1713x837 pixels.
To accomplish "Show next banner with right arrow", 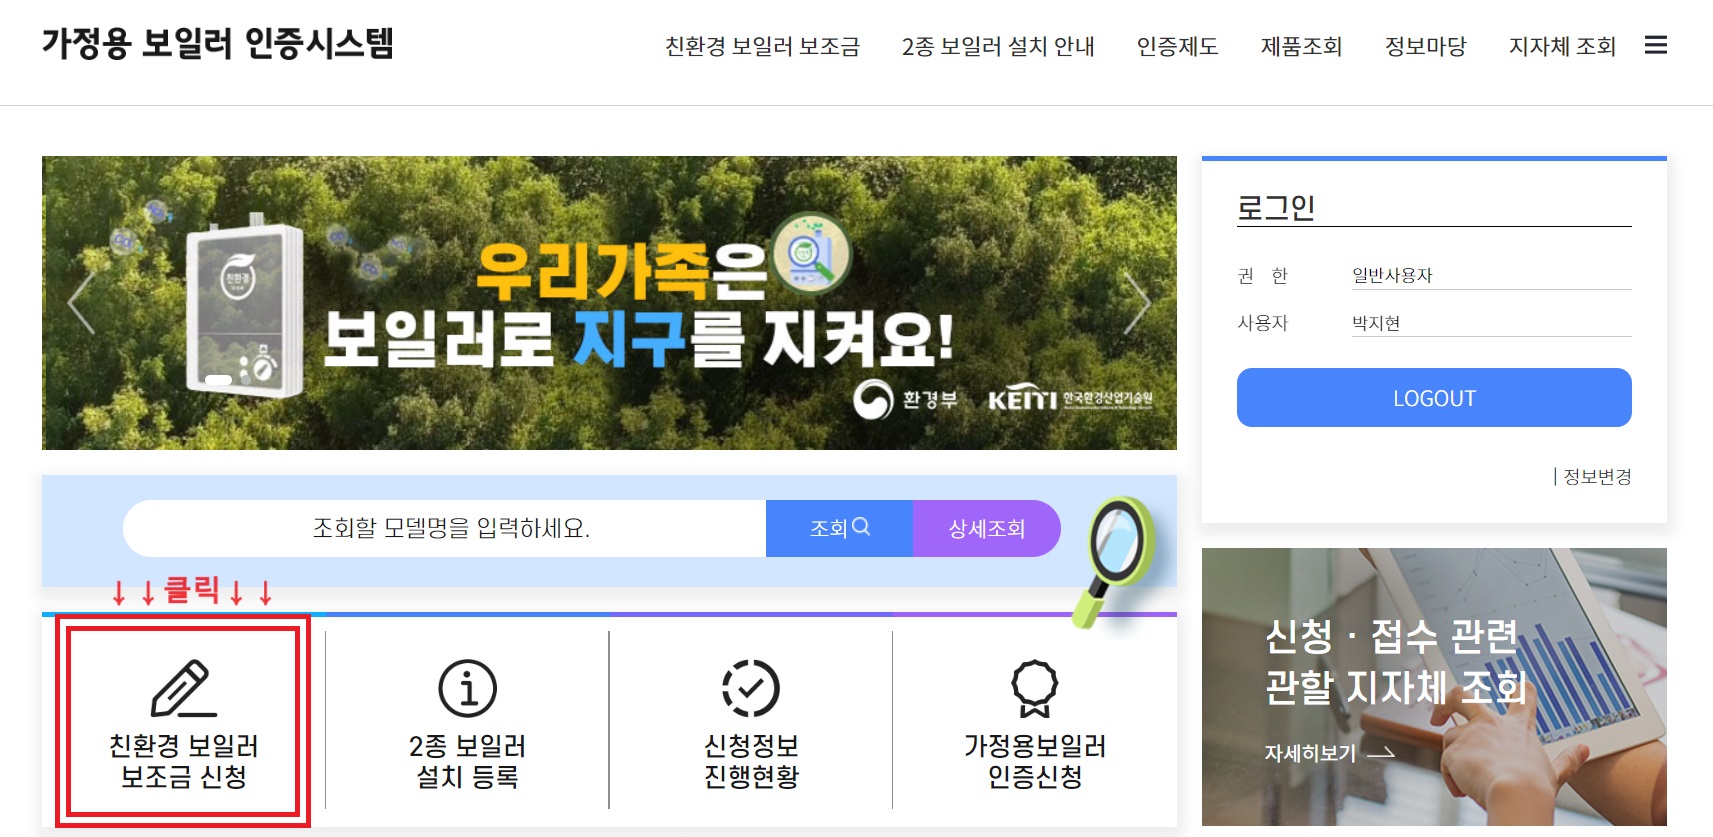I will tap(1137, 302).
